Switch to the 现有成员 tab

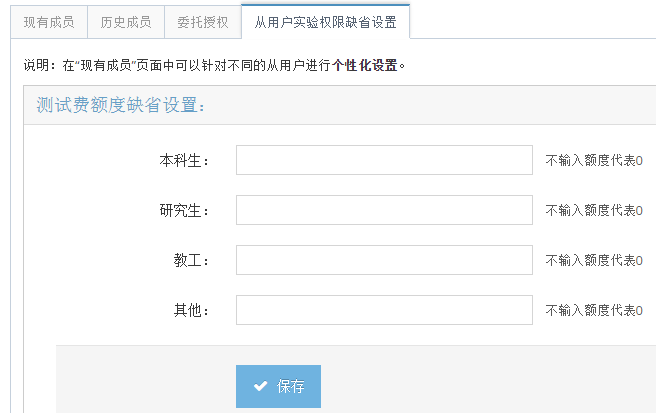(49, 21)
